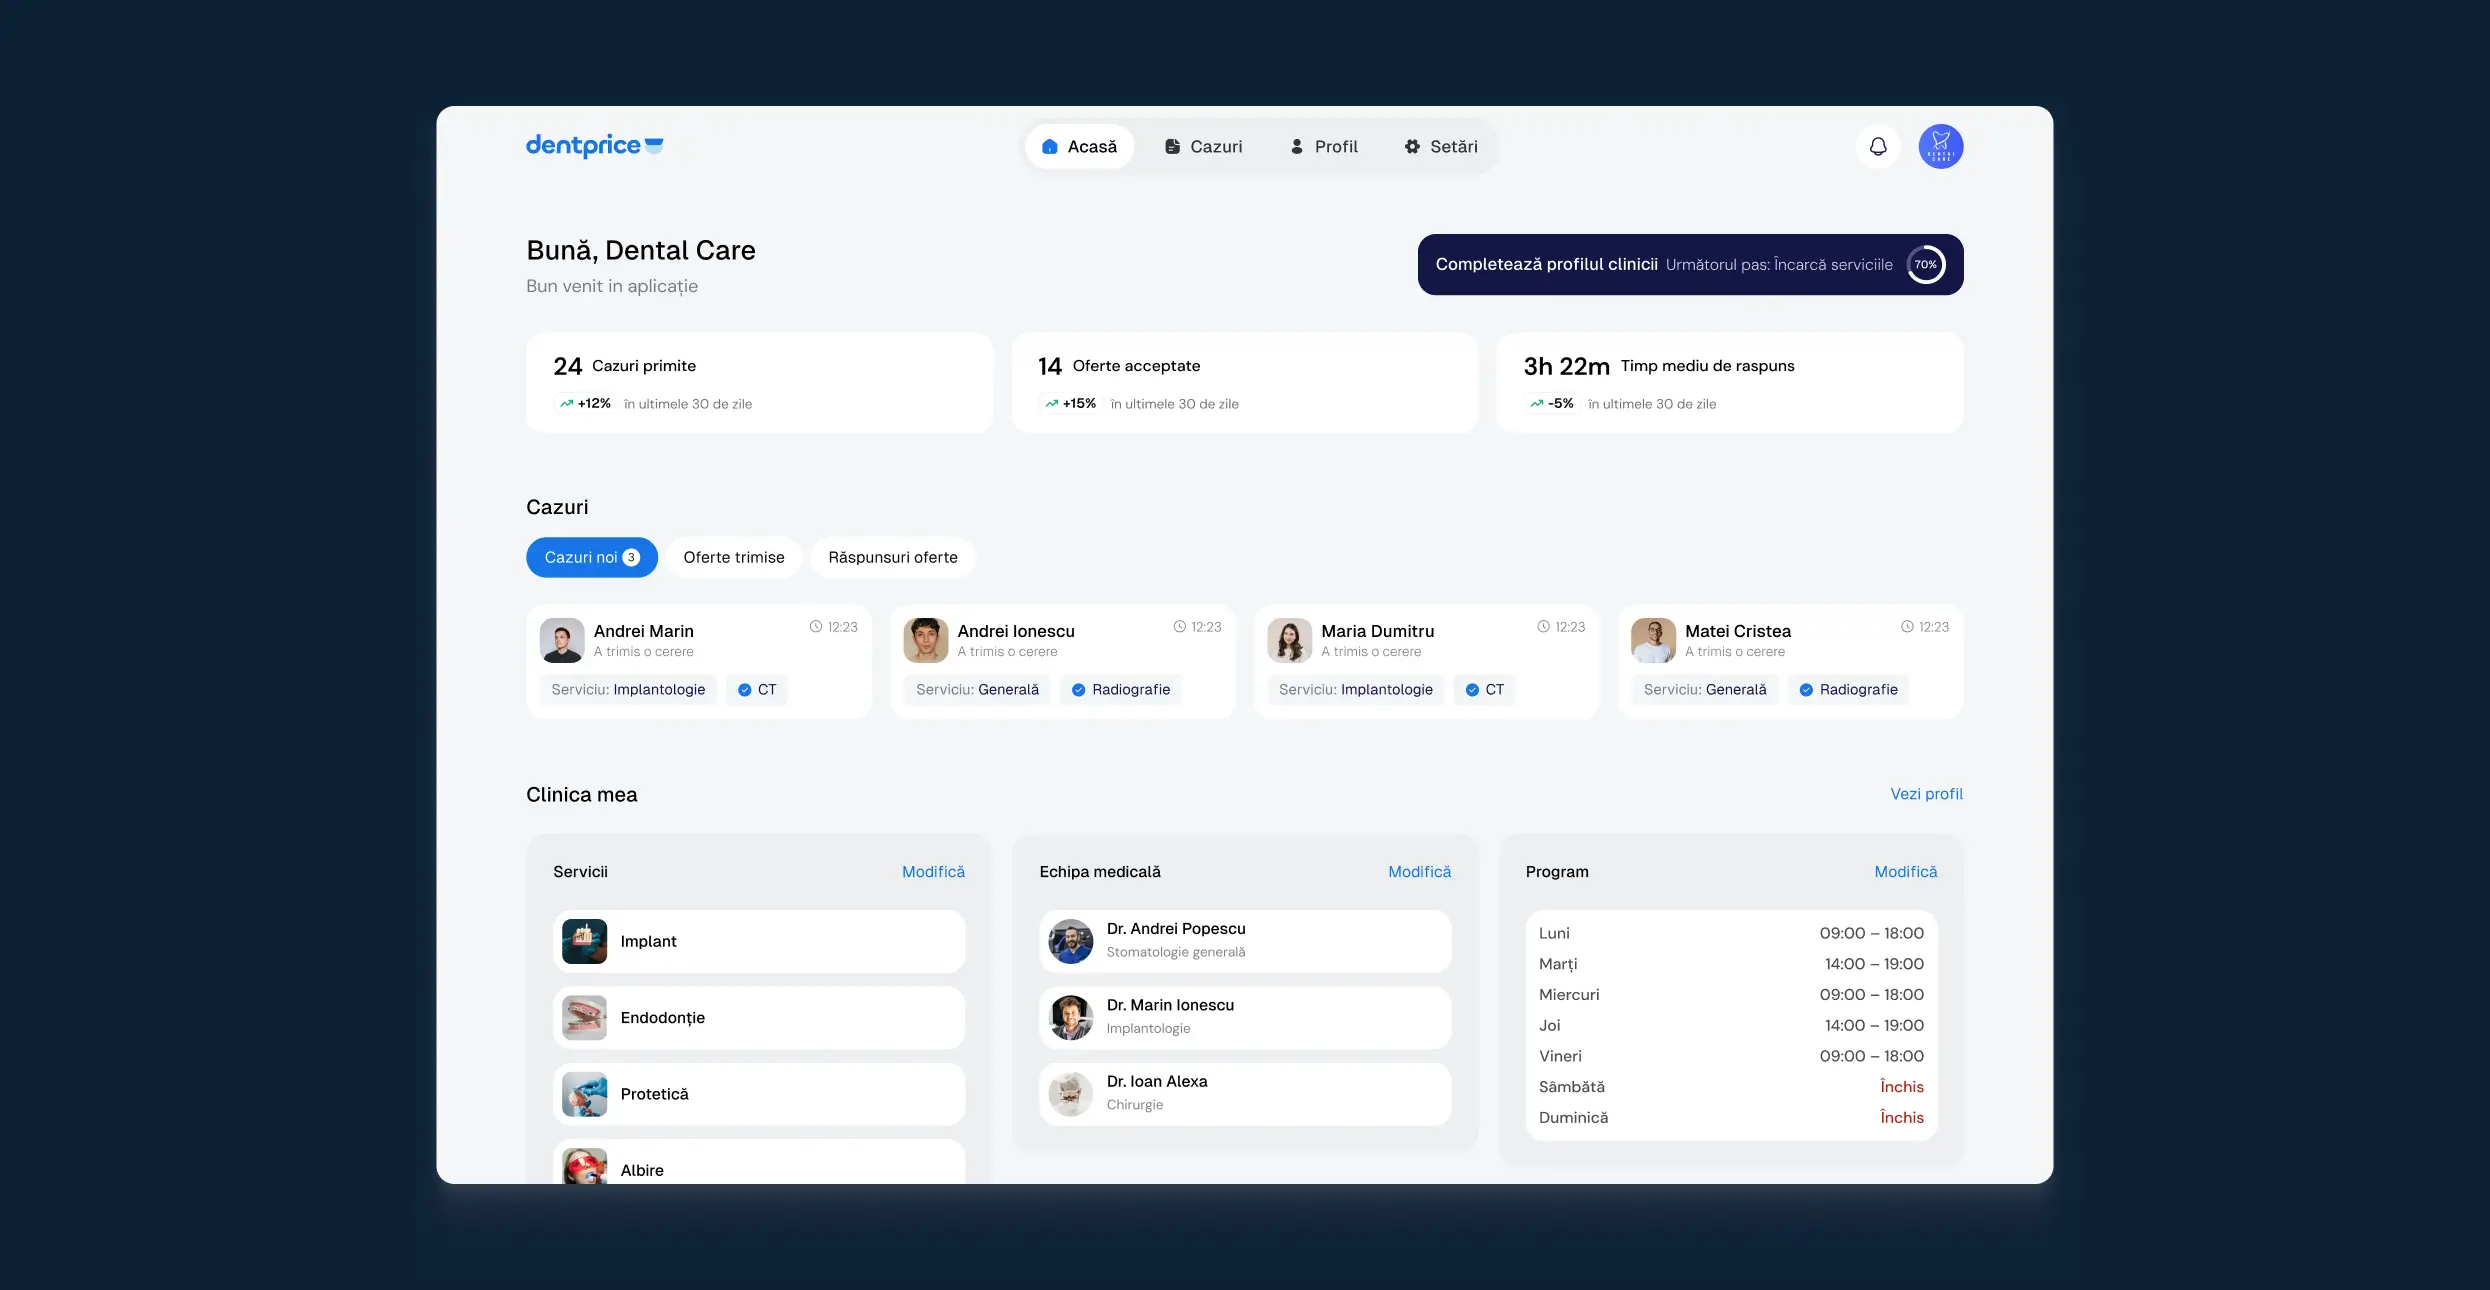This screenshot has width=2490, height=1290.
Task: Open the Setări navigation tab
Action: pyautogui.click(x=1440, y=147)
